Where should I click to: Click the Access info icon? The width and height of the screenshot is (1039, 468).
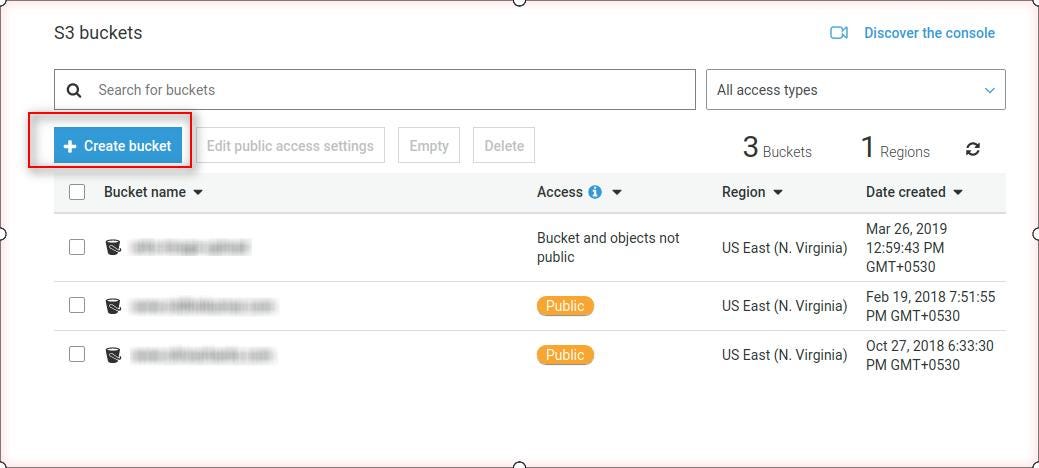coord(595,192)
